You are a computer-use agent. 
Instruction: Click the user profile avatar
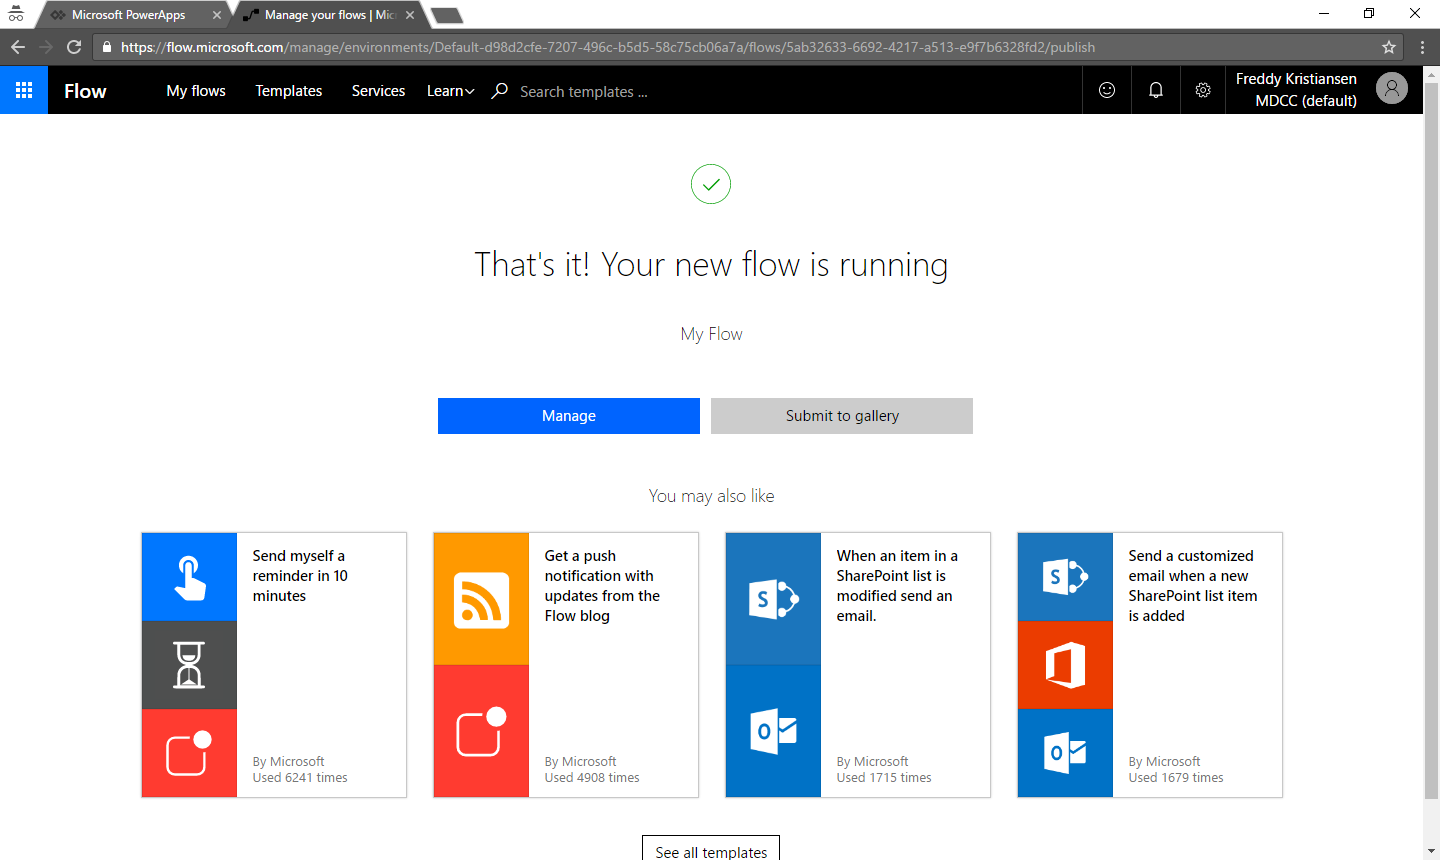click(x=1391, y=89)
